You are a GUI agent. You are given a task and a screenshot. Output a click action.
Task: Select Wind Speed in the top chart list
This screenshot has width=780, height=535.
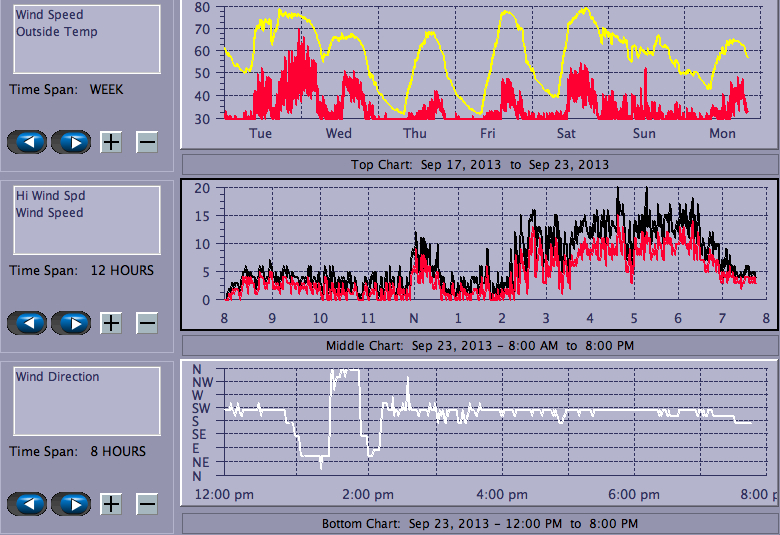pos(50,15)
